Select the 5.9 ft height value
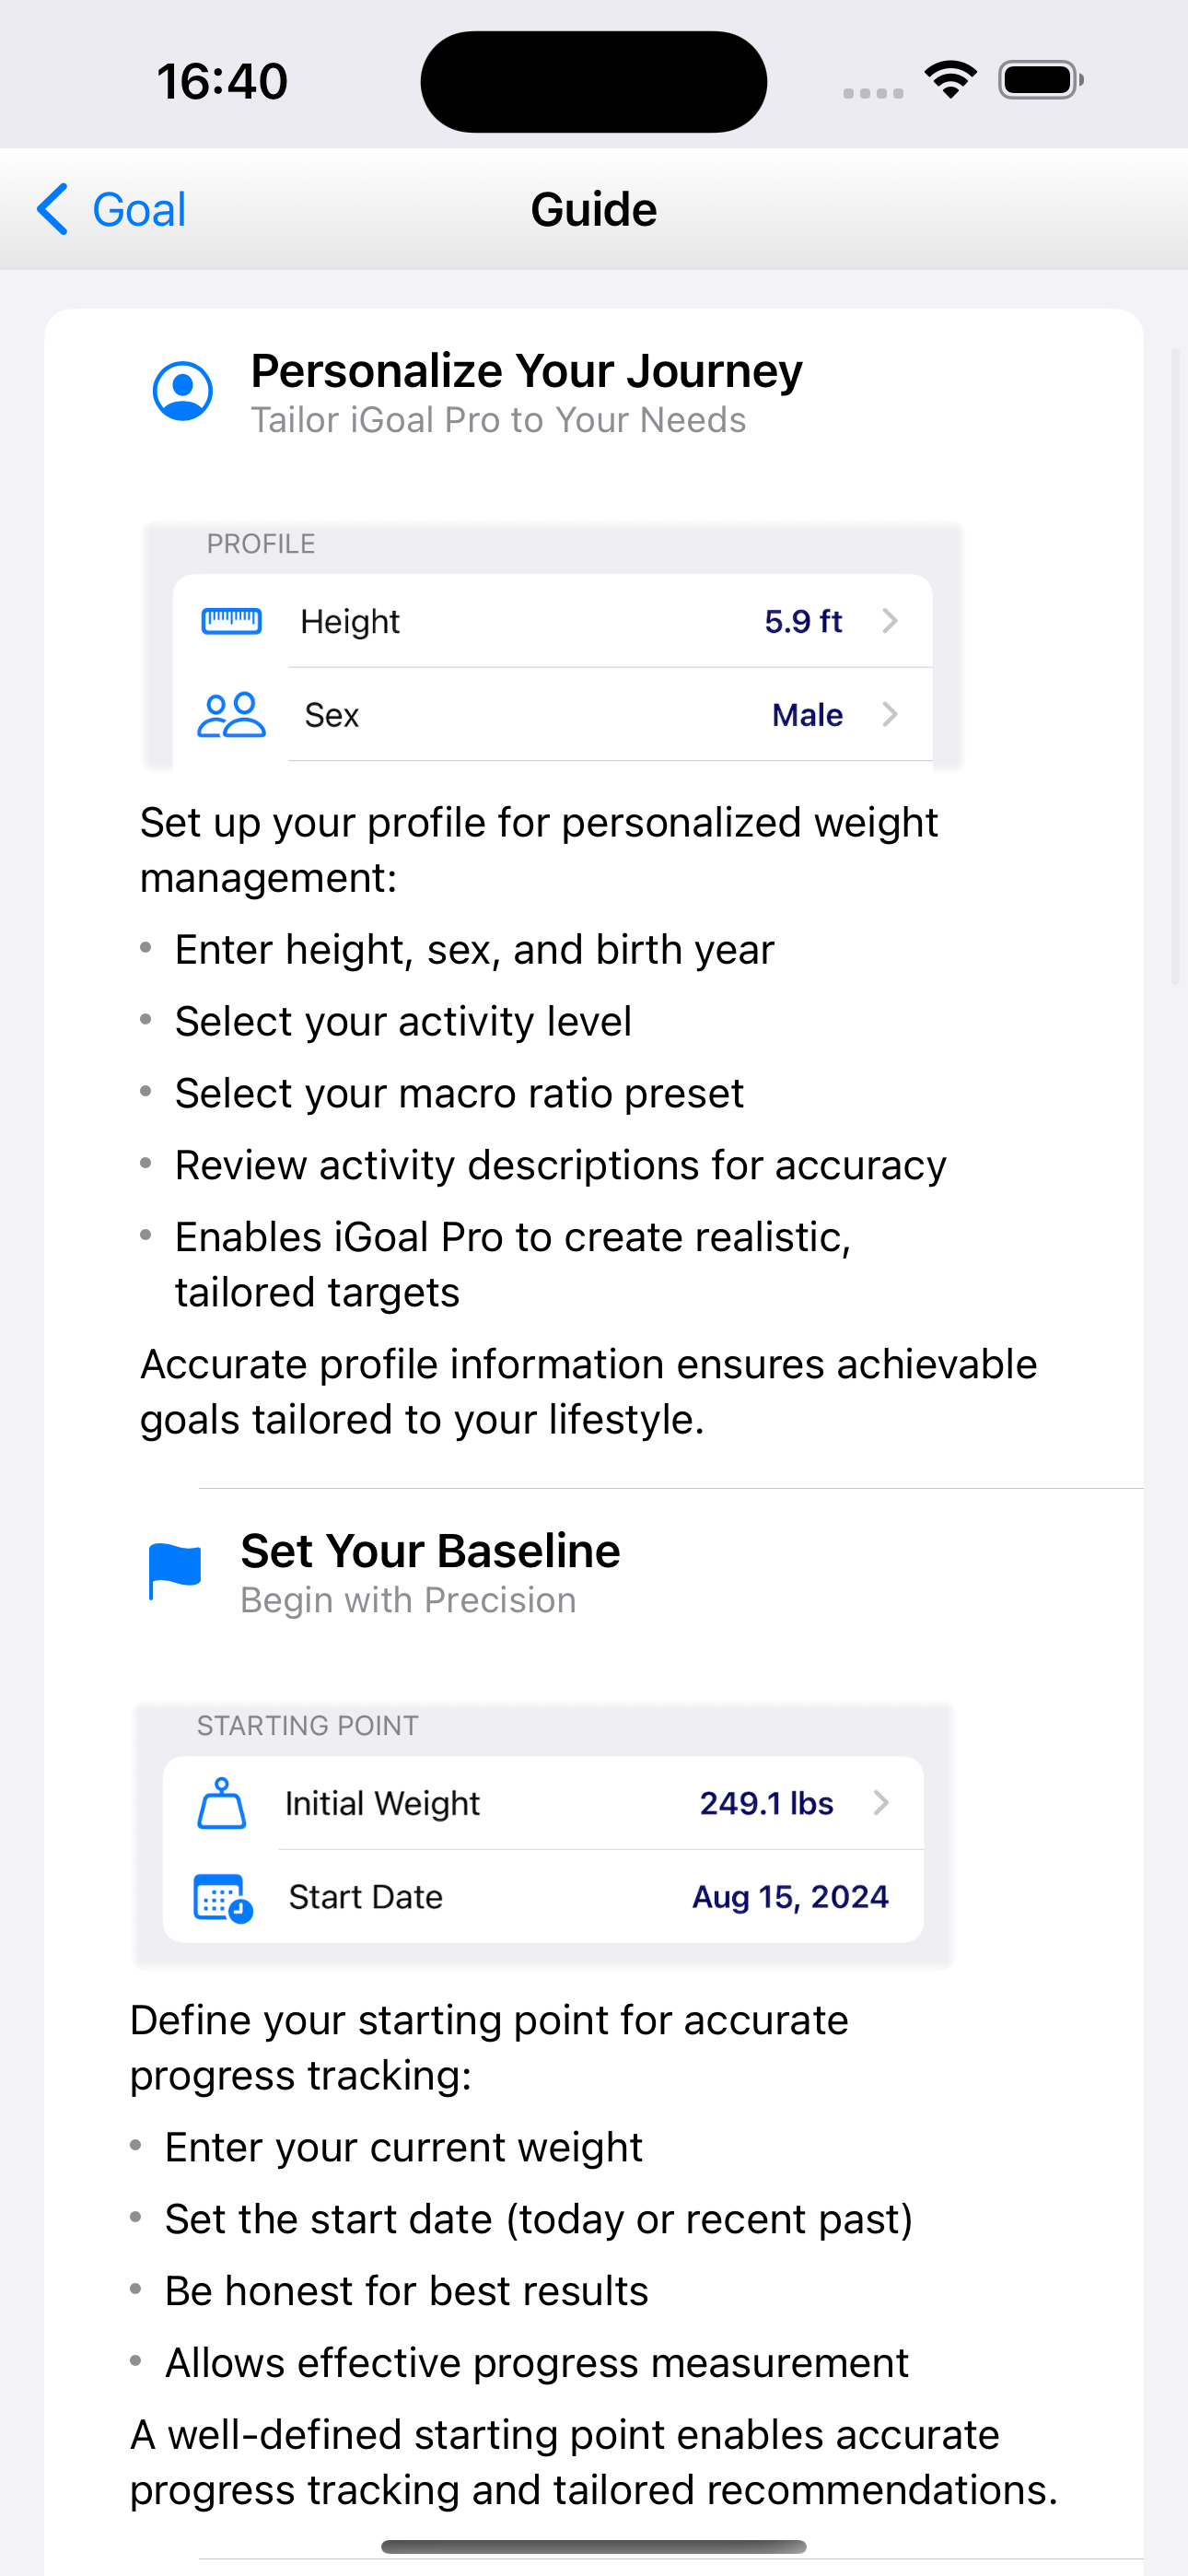 [803, 621]
